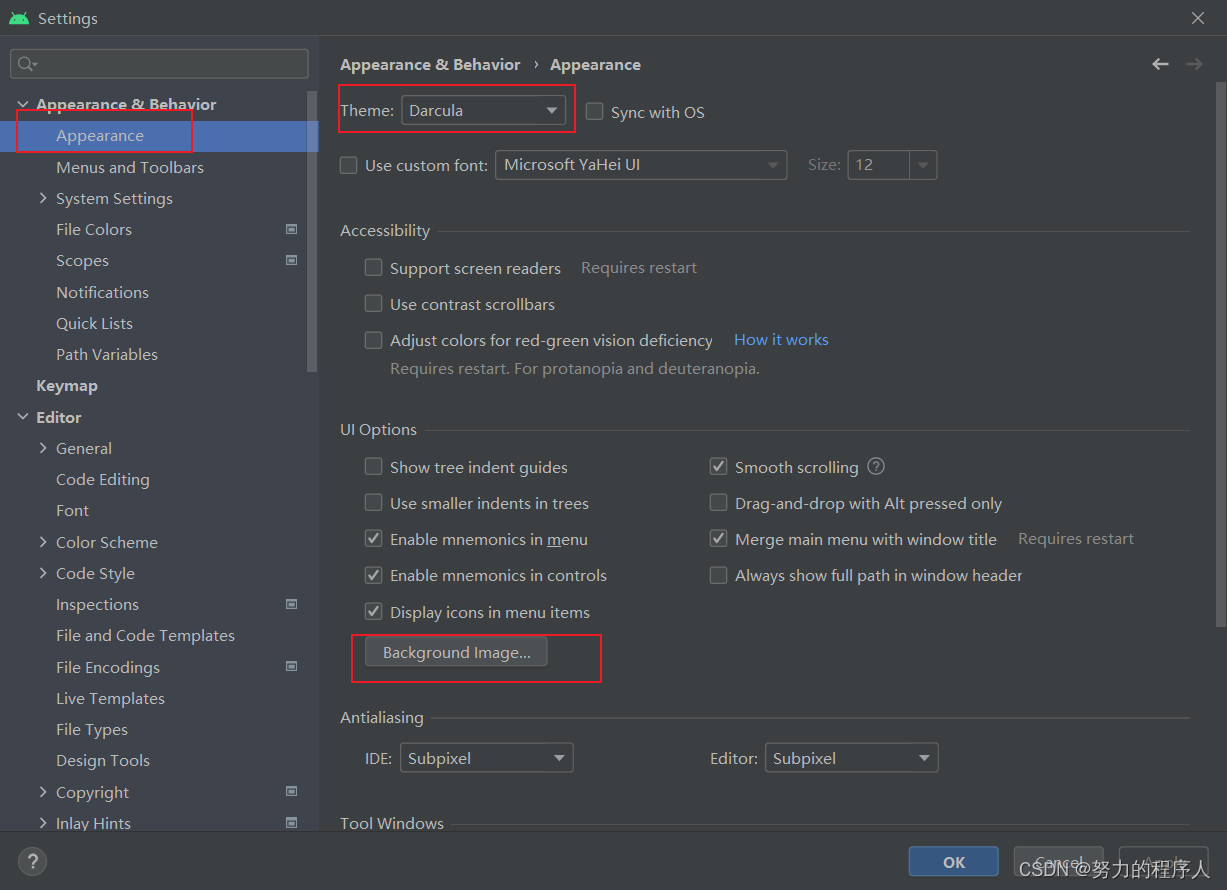Image resolution: width=1227 pixels, height=890 pixels.
Task: Select Keymap in the settings sidebar
Action: [x=67, y=385]
